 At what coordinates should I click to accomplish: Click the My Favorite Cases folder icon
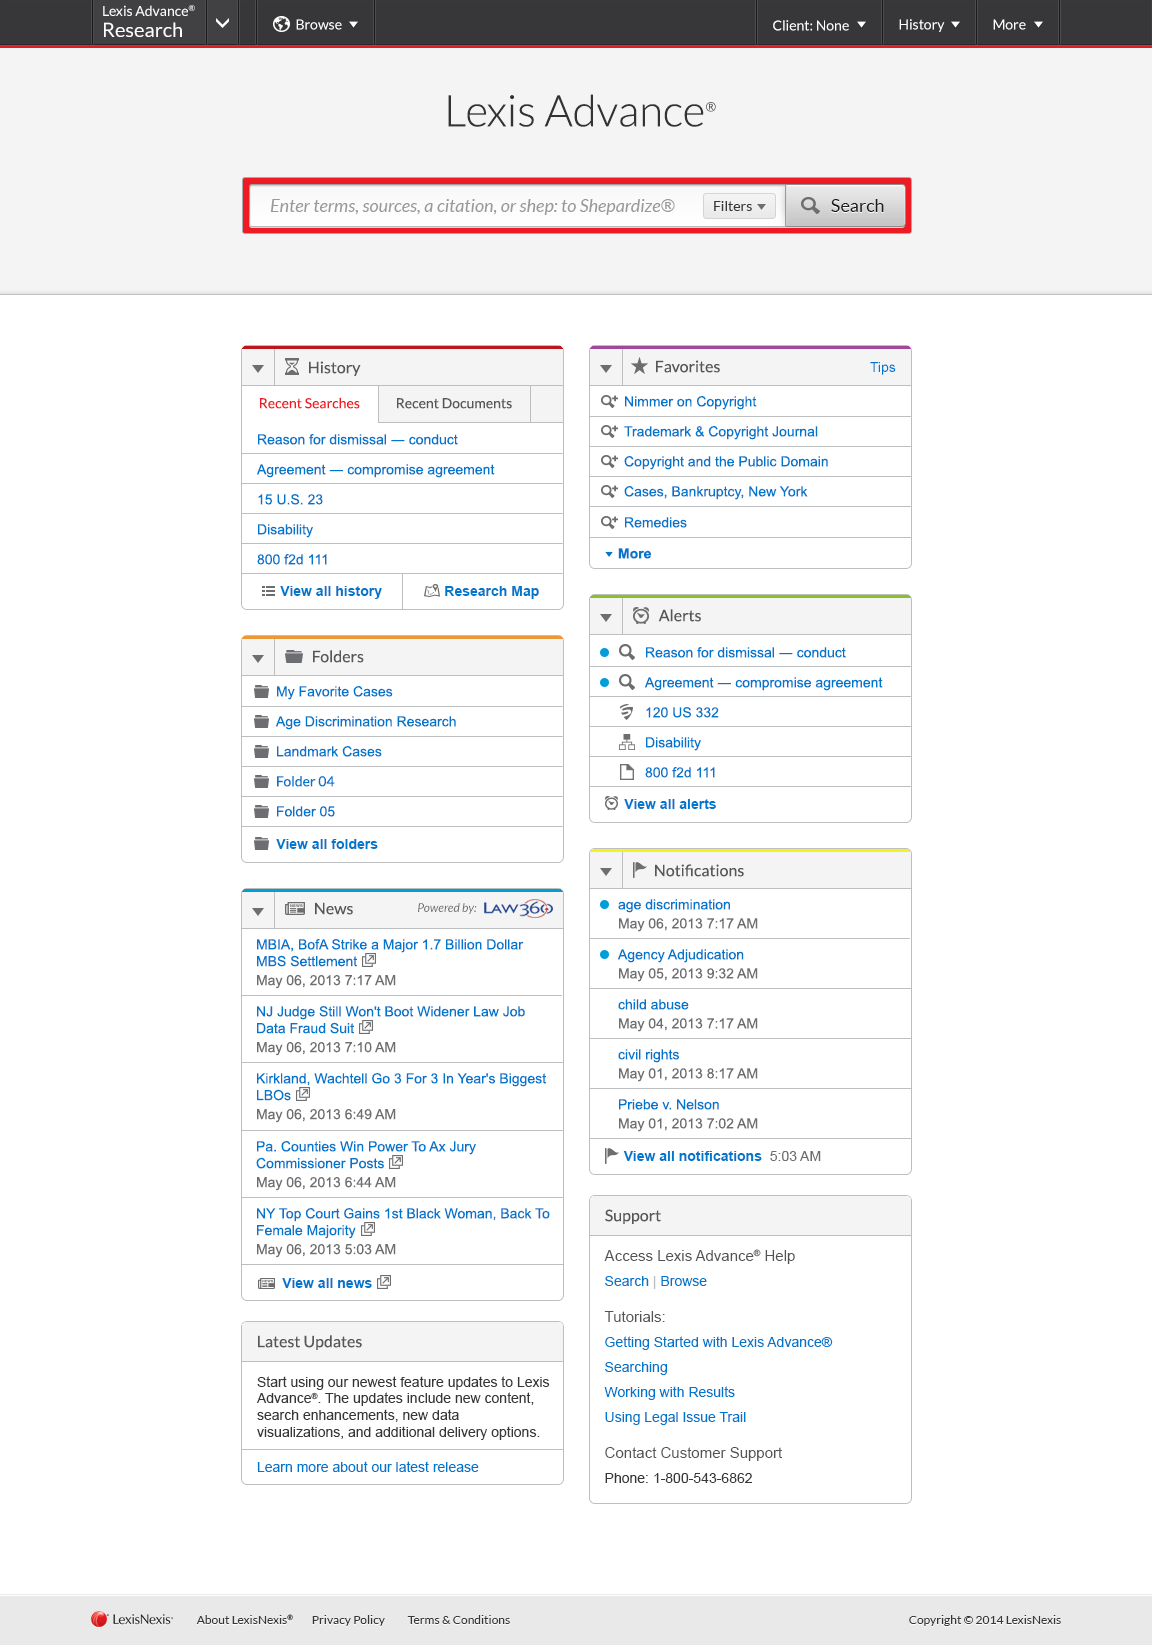point(262,691)
